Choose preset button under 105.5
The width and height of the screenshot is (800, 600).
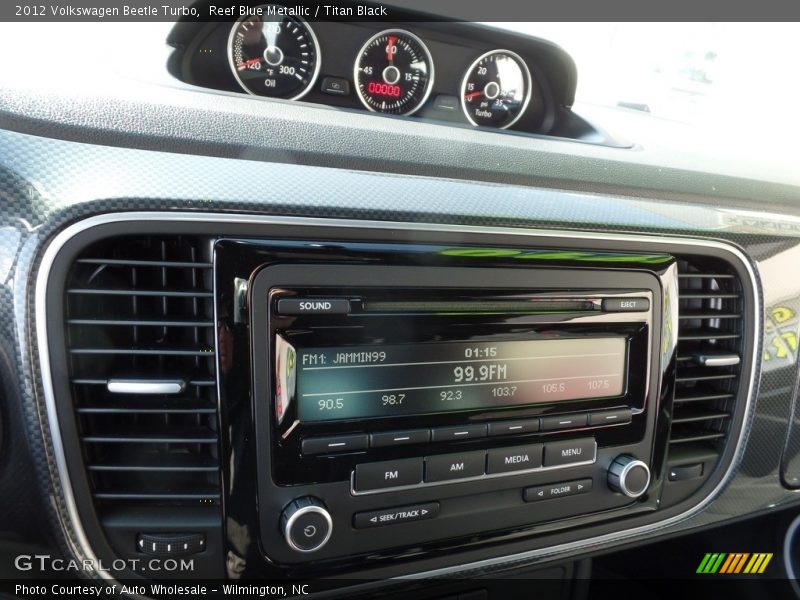pos(563,422)
